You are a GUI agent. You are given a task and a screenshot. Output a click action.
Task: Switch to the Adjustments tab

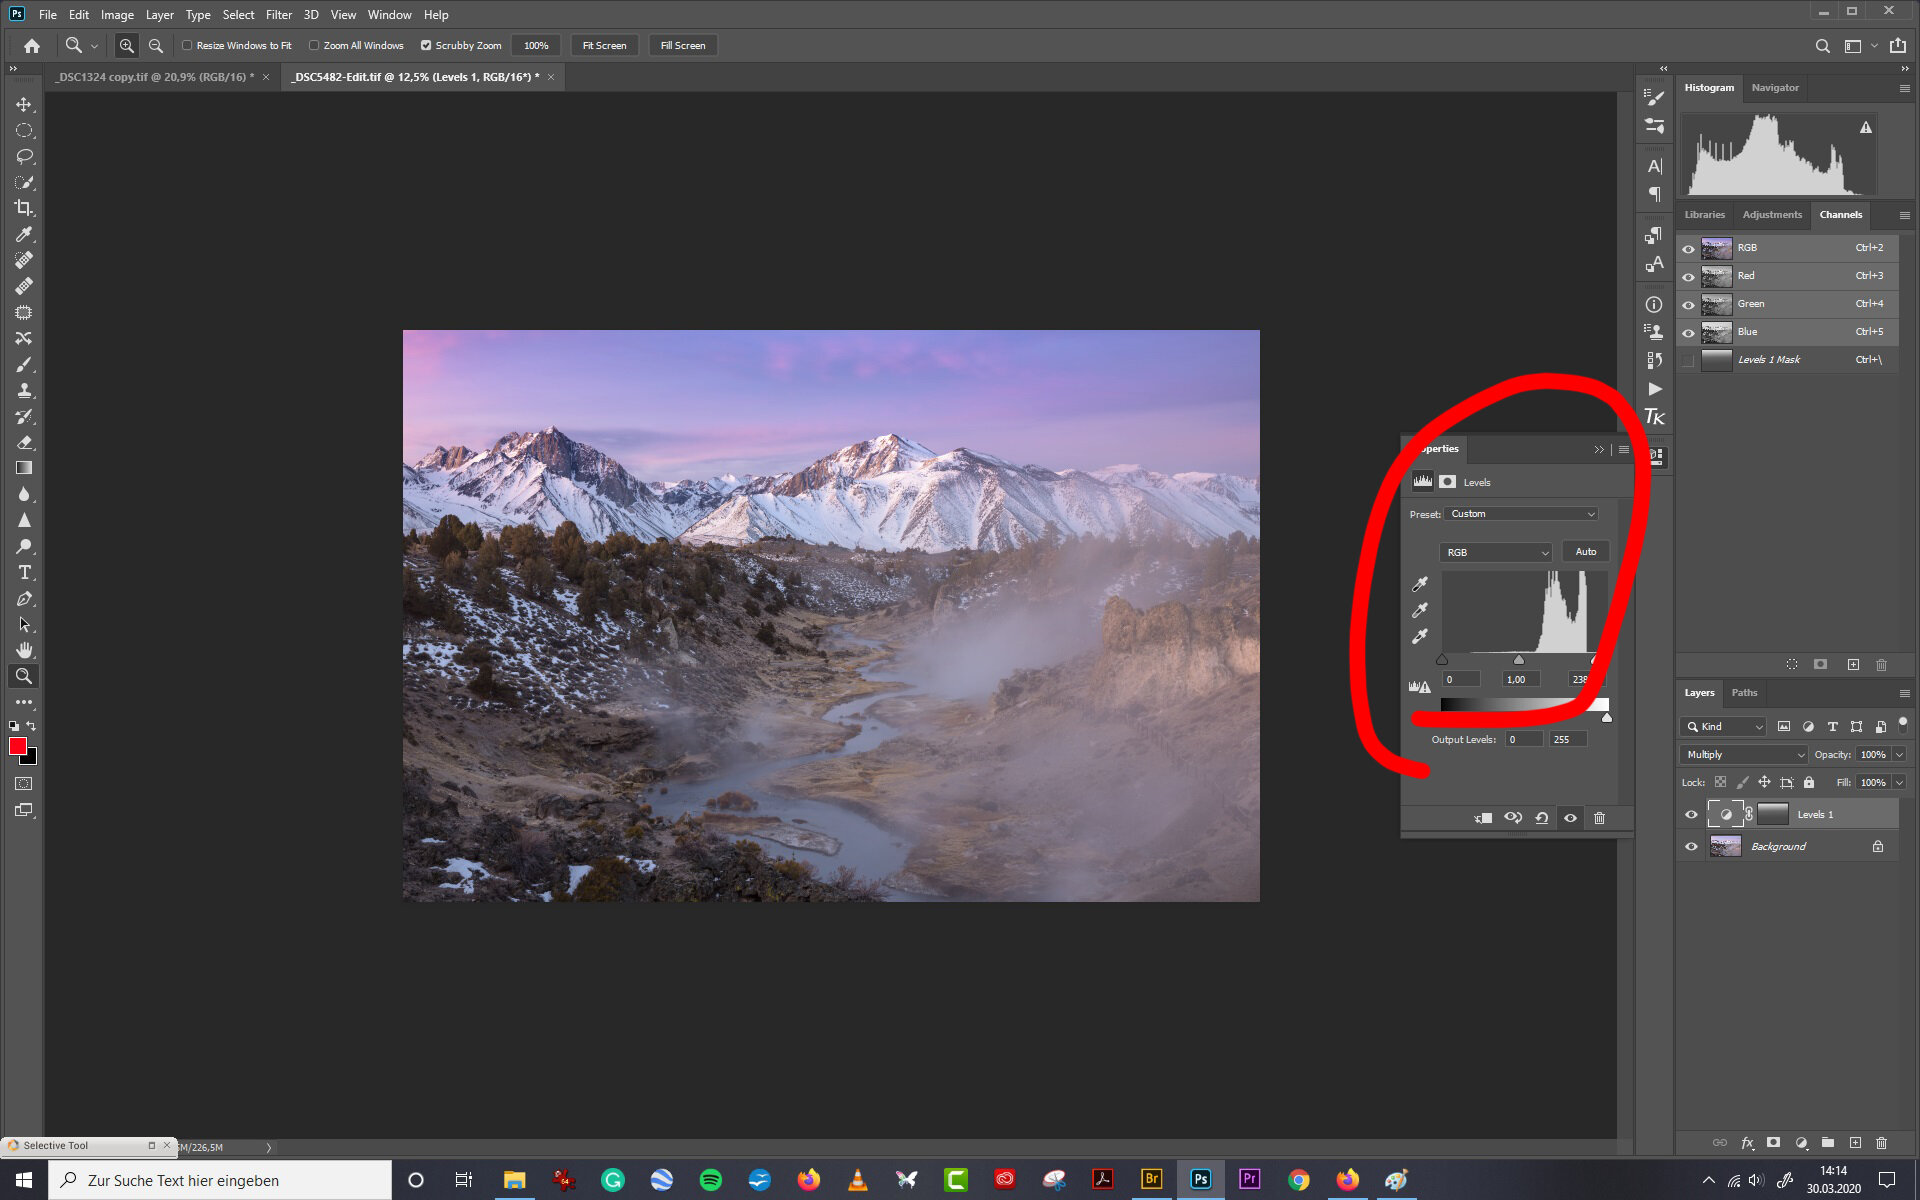pos(1771,214)
